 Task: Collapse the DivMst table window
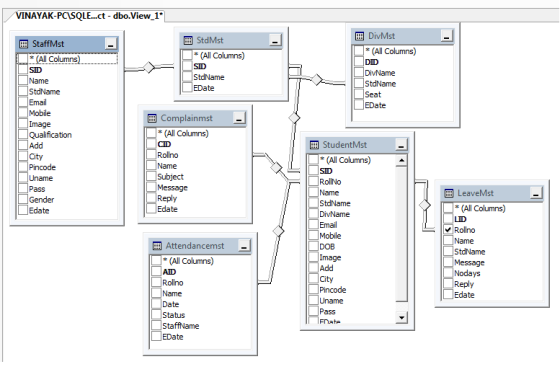pos(446,36)
